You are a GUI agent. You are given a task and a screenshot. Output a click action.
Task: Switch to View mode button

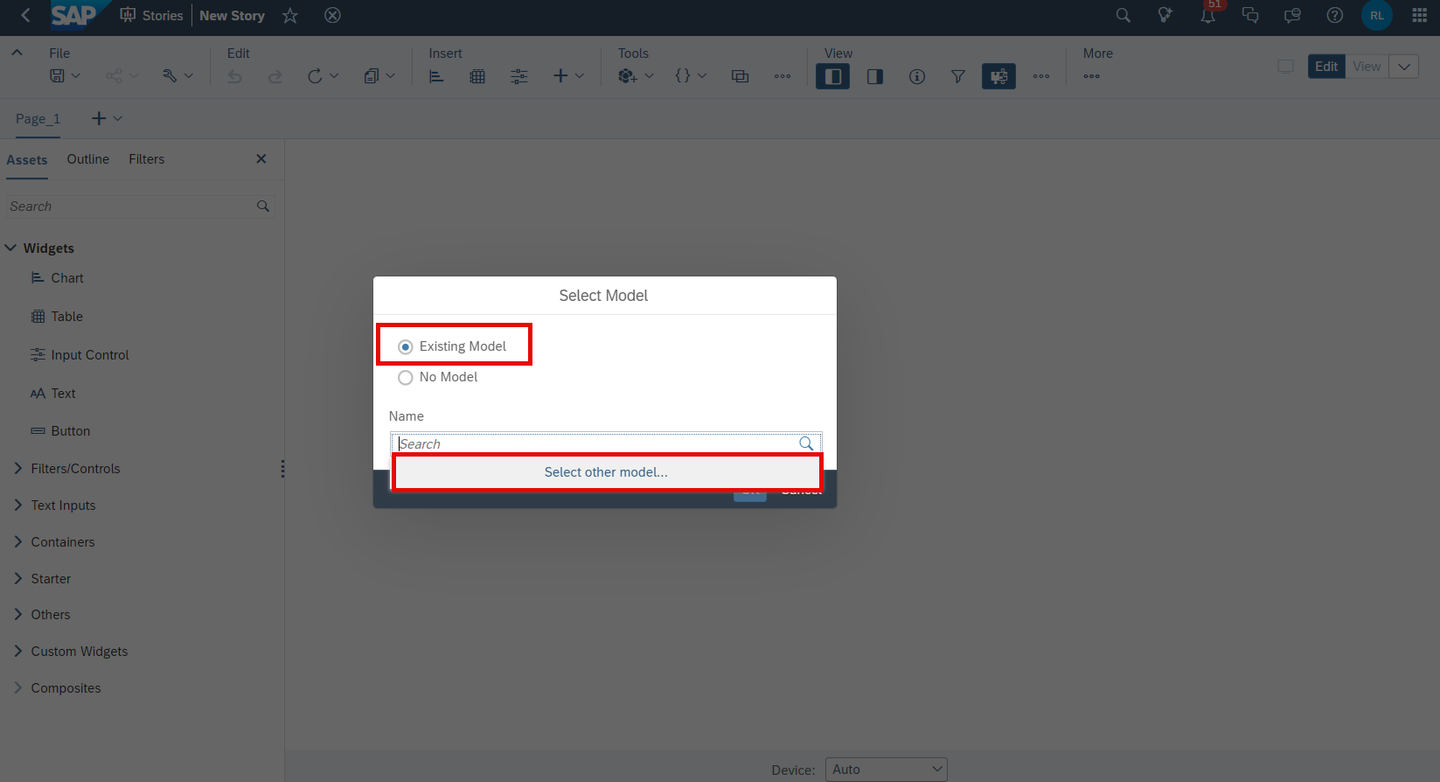coord(1367,66)
